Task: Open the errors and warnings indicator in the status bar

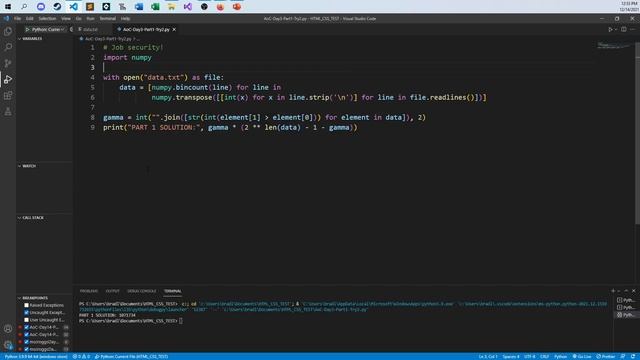Action: 81,357
